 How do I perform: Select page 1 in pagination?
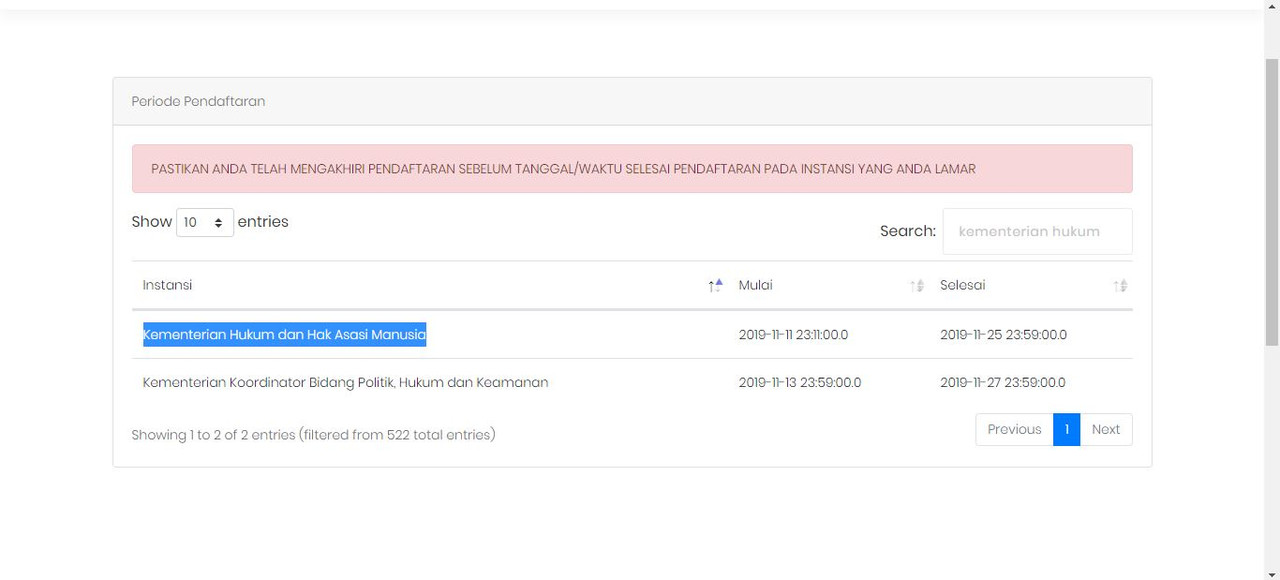1067,429
